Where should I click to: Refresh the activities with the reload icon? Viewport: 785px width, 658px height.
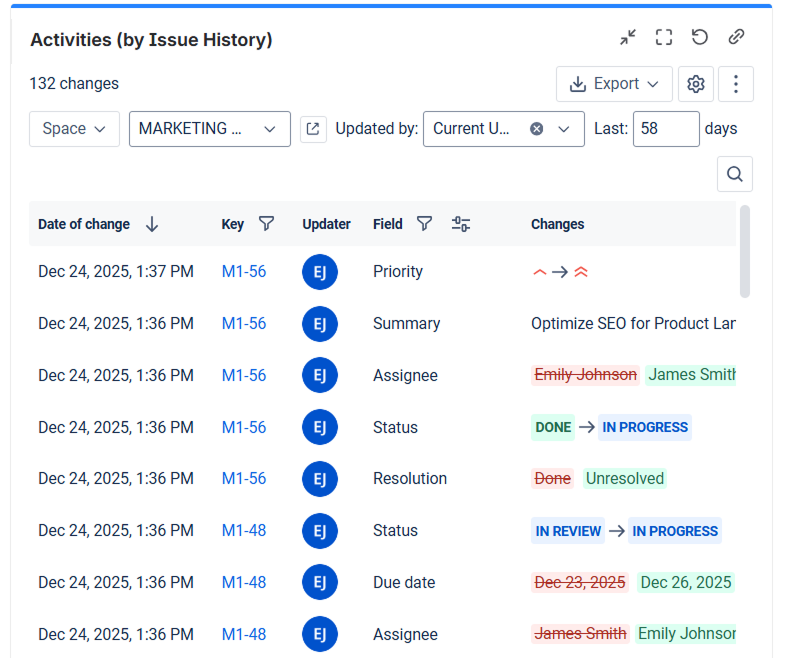[x=700, y=38]
